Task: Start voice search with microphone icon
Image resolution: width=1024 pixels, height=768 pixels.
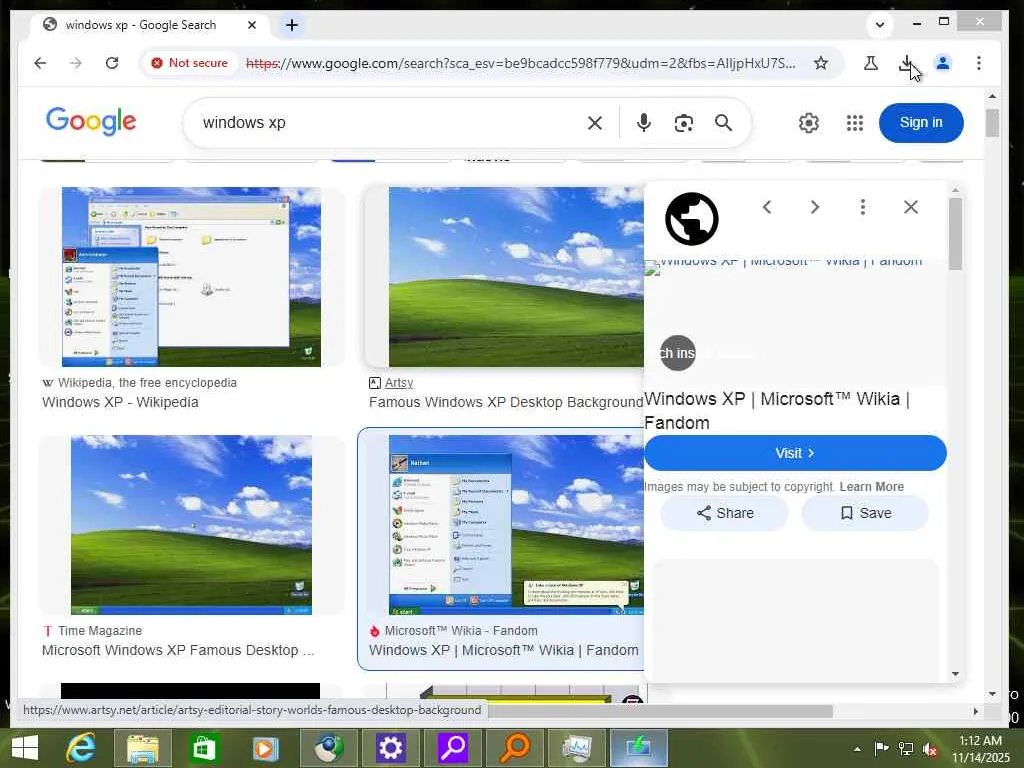Action: pyautogui.click(x=643, y=123)
